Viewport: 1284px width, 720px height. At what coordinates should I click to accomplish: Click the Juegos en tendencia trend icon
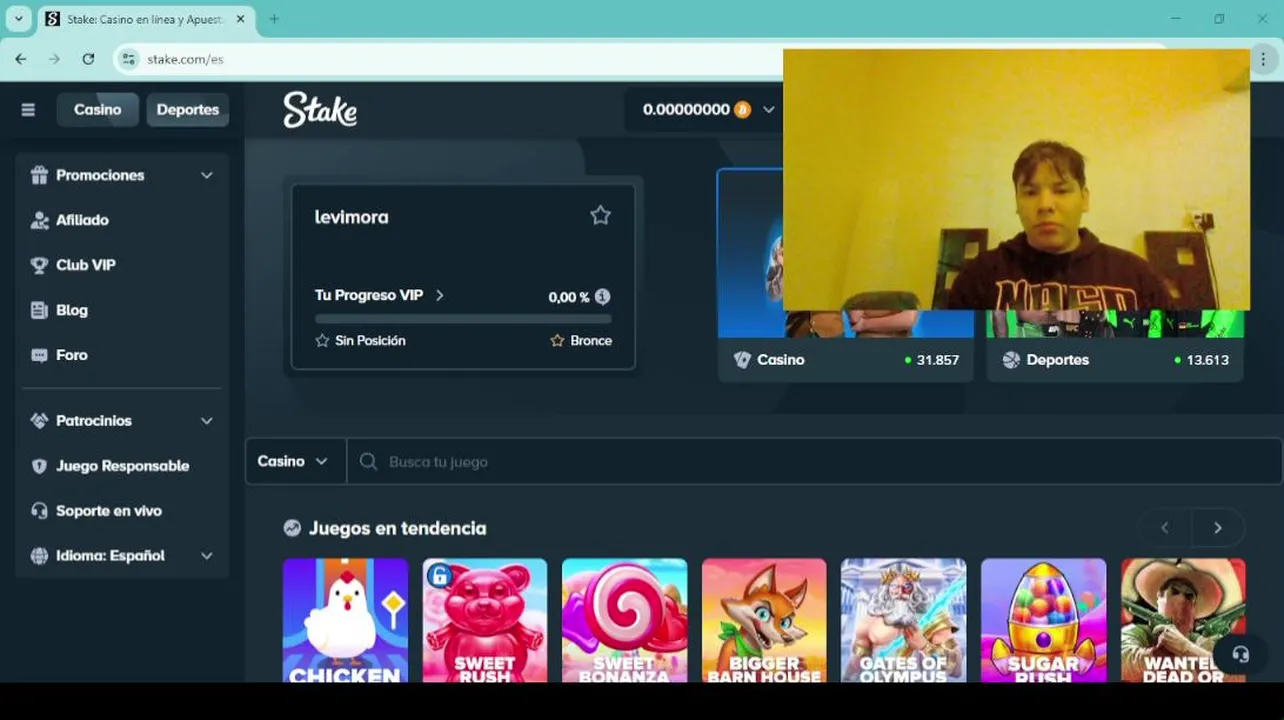tap(292, 528)
